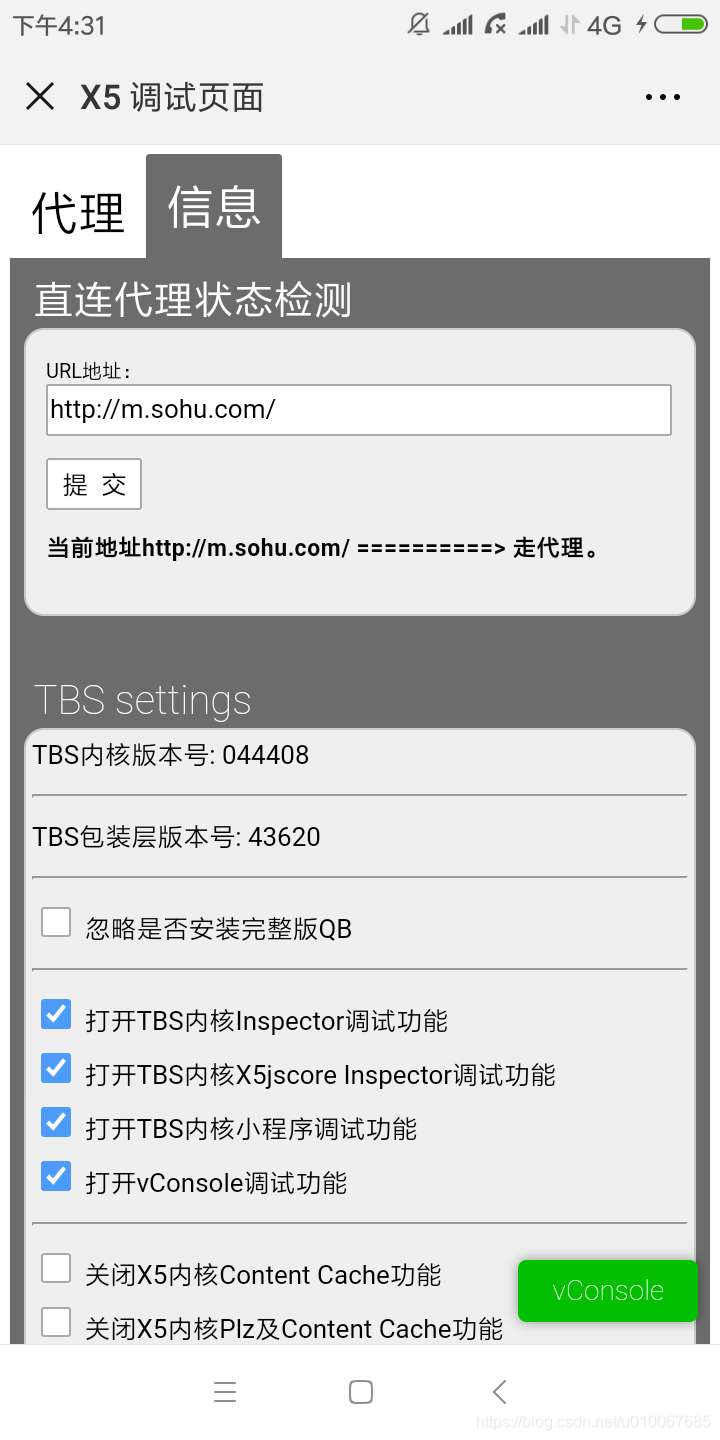This screenshot has height=1440, width=720.
Task: Uncheck 打开TBS内核Inspector调试功能
Action: click(56, 1014)
